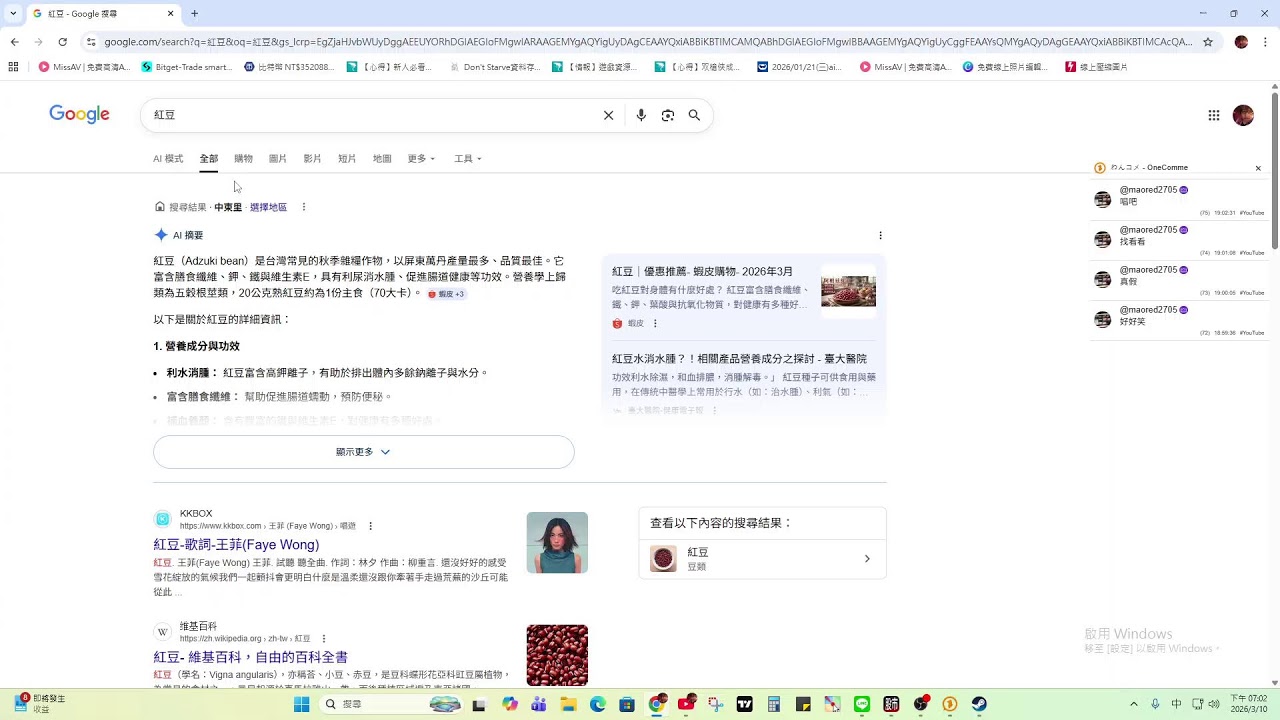Open the Faye Wong thumbnail image
Screen dimensions: 1280x720
coord(557,543)
